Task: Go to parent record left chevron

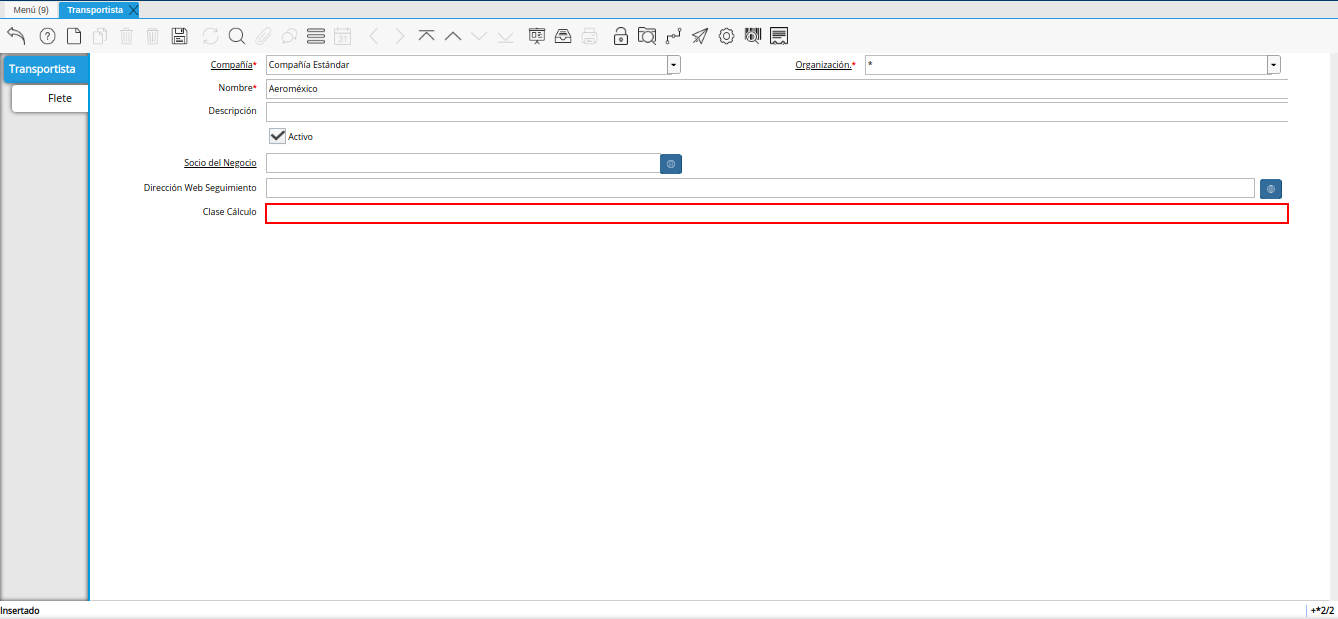Action: [374, 36]
